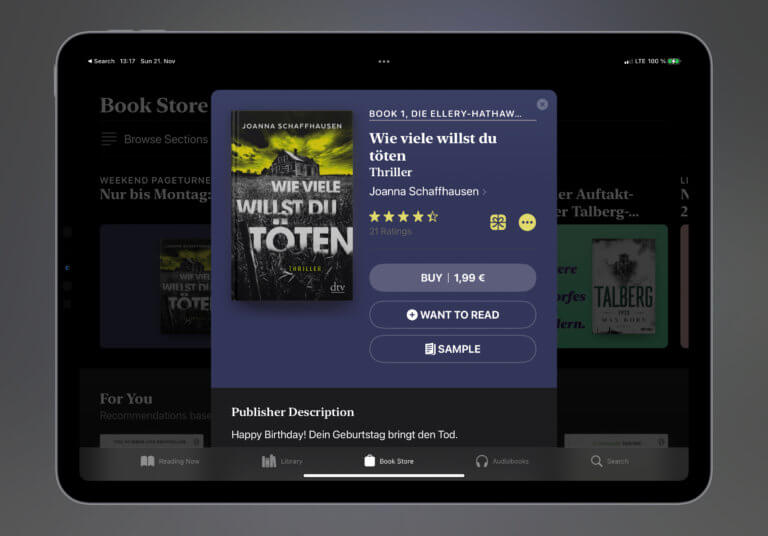
Task: Download a Sample of the book
Action: (452, 349)
